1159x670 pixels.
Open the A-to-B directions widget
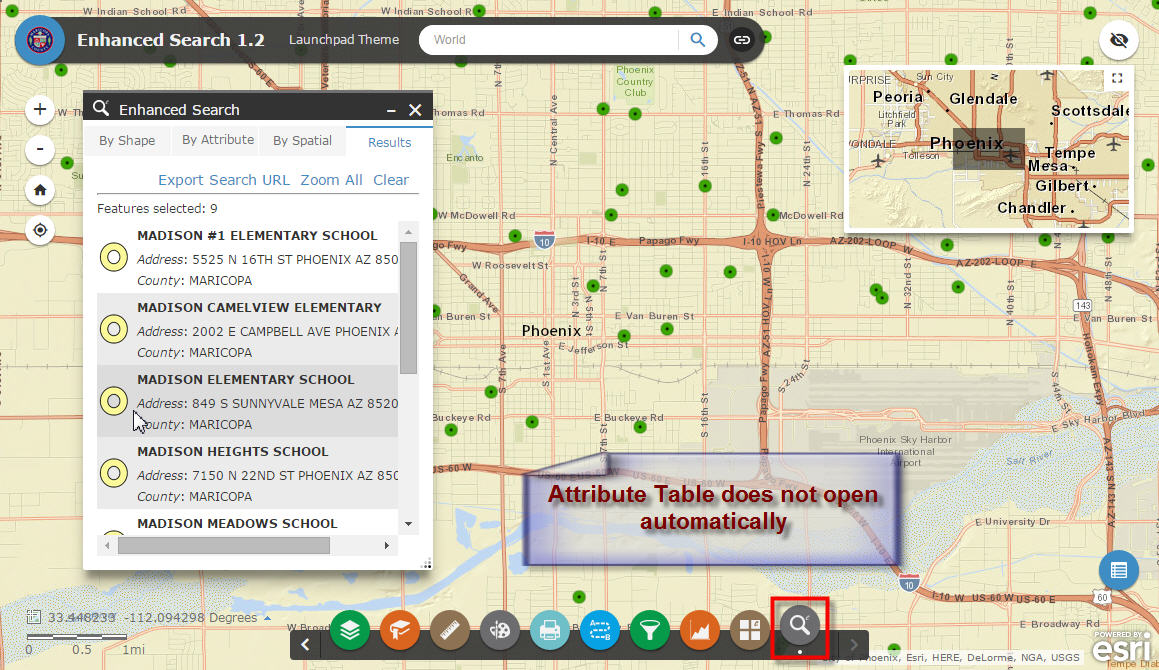(599, 630)
